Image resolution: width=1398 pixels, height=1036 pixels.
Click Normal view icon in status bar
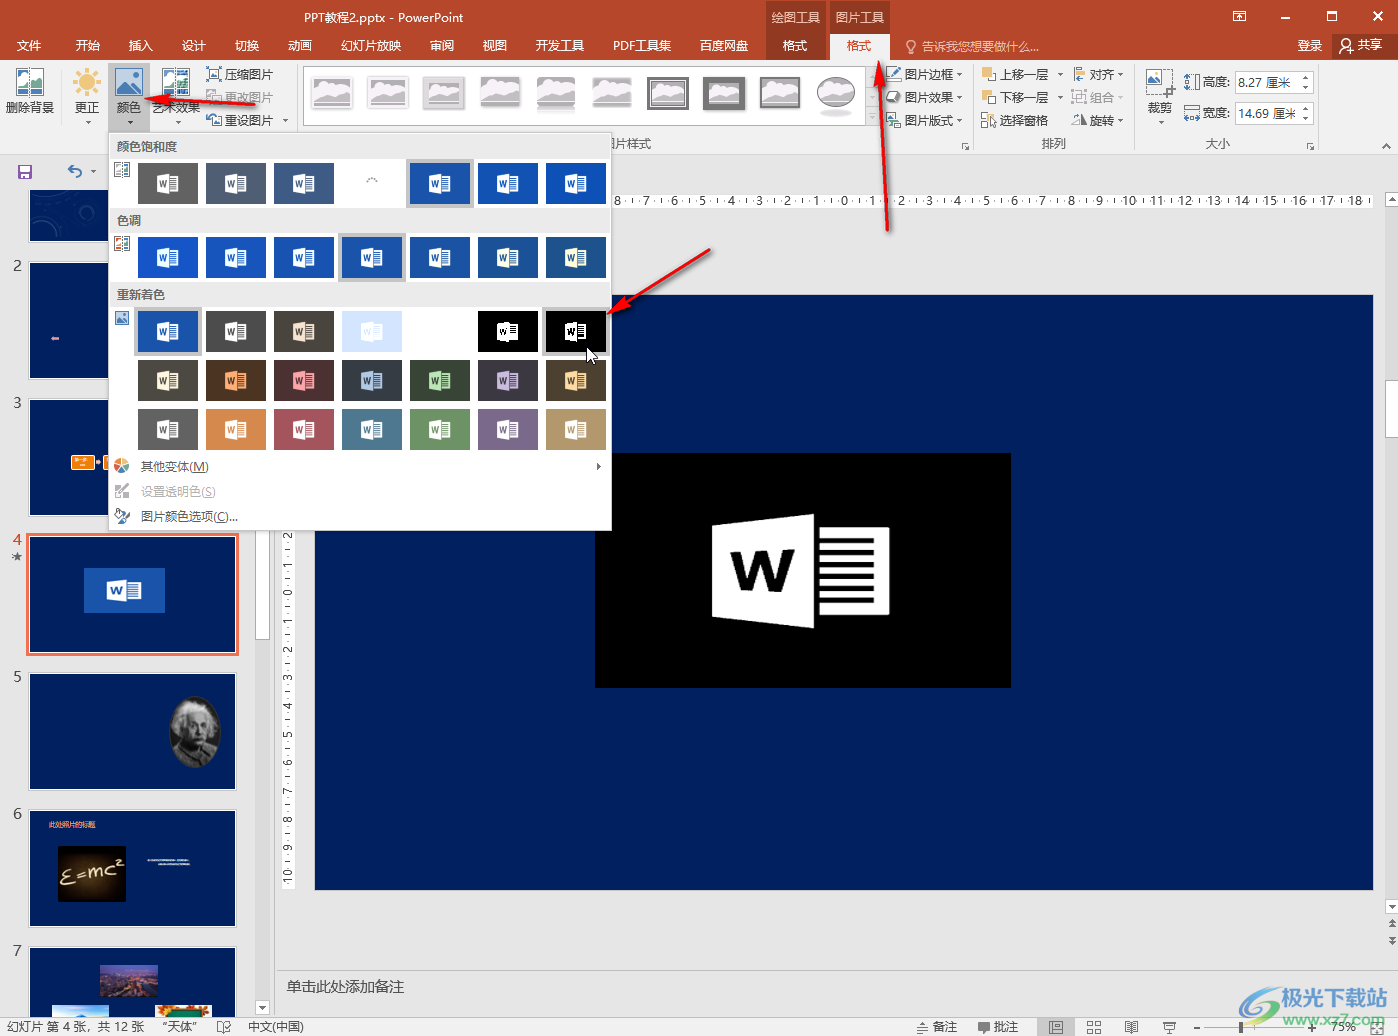(x=1056, y=1027)
